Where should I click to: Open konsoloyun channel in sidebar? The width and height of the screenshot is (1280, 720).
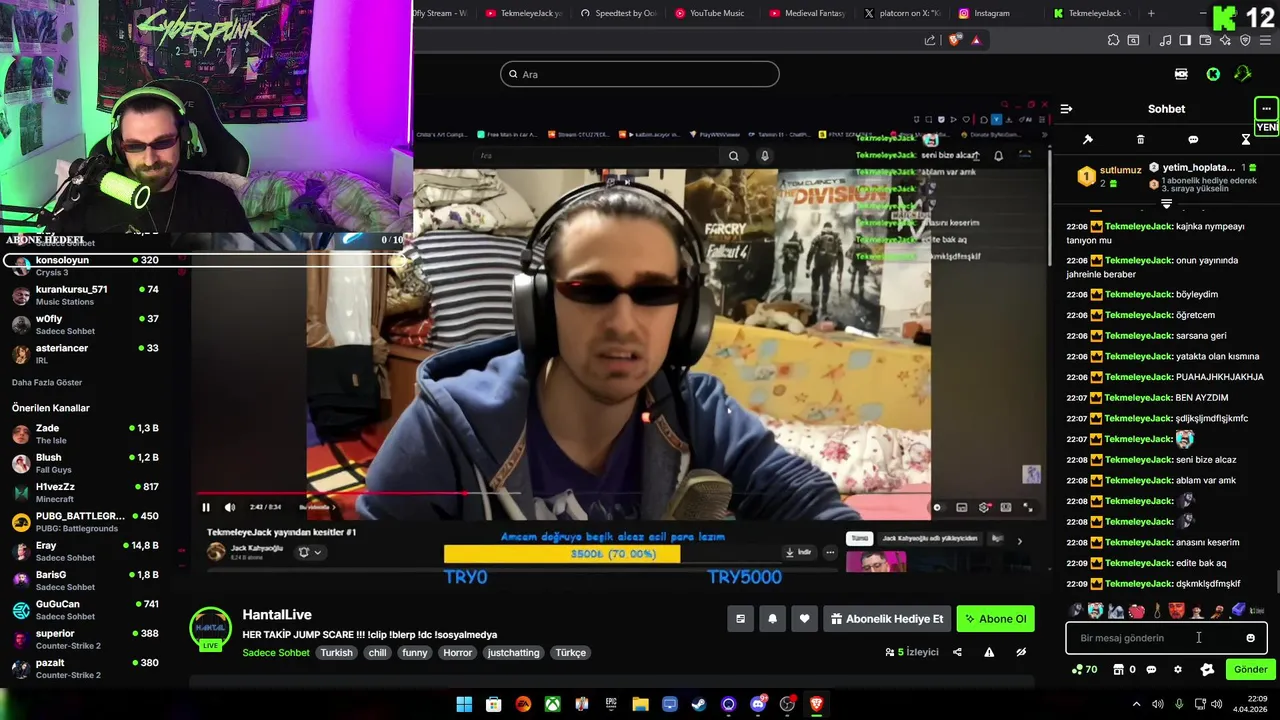pyautogui.click(x=85, y=265)
